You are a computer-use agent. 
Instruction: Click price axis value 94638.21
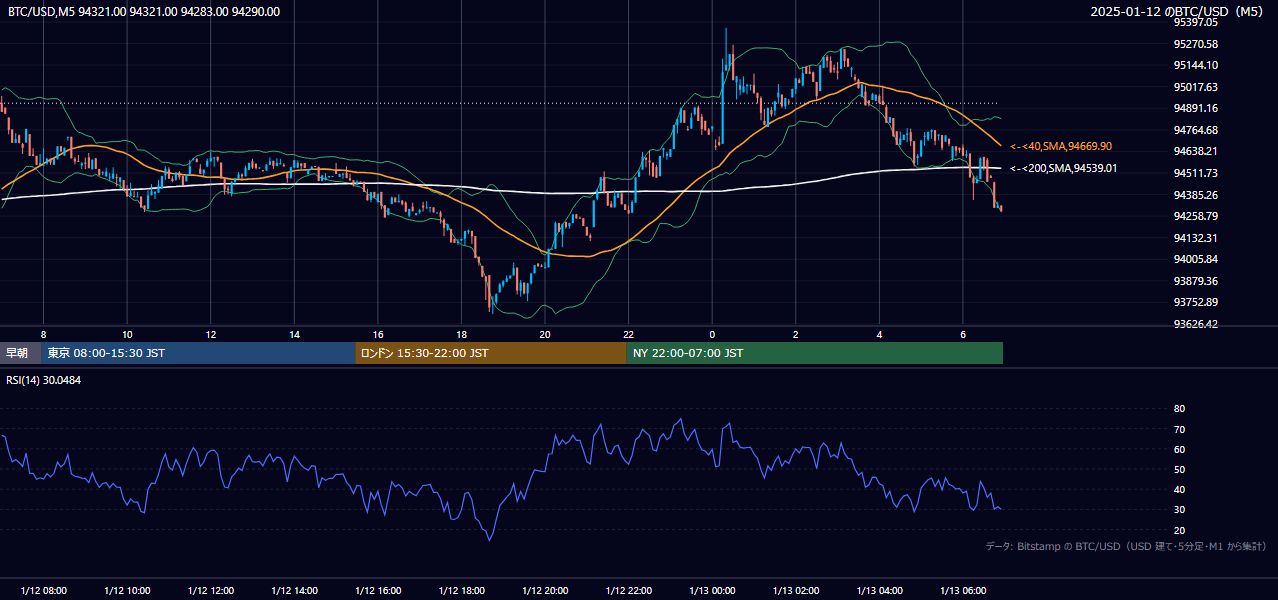click(1196, 151)
